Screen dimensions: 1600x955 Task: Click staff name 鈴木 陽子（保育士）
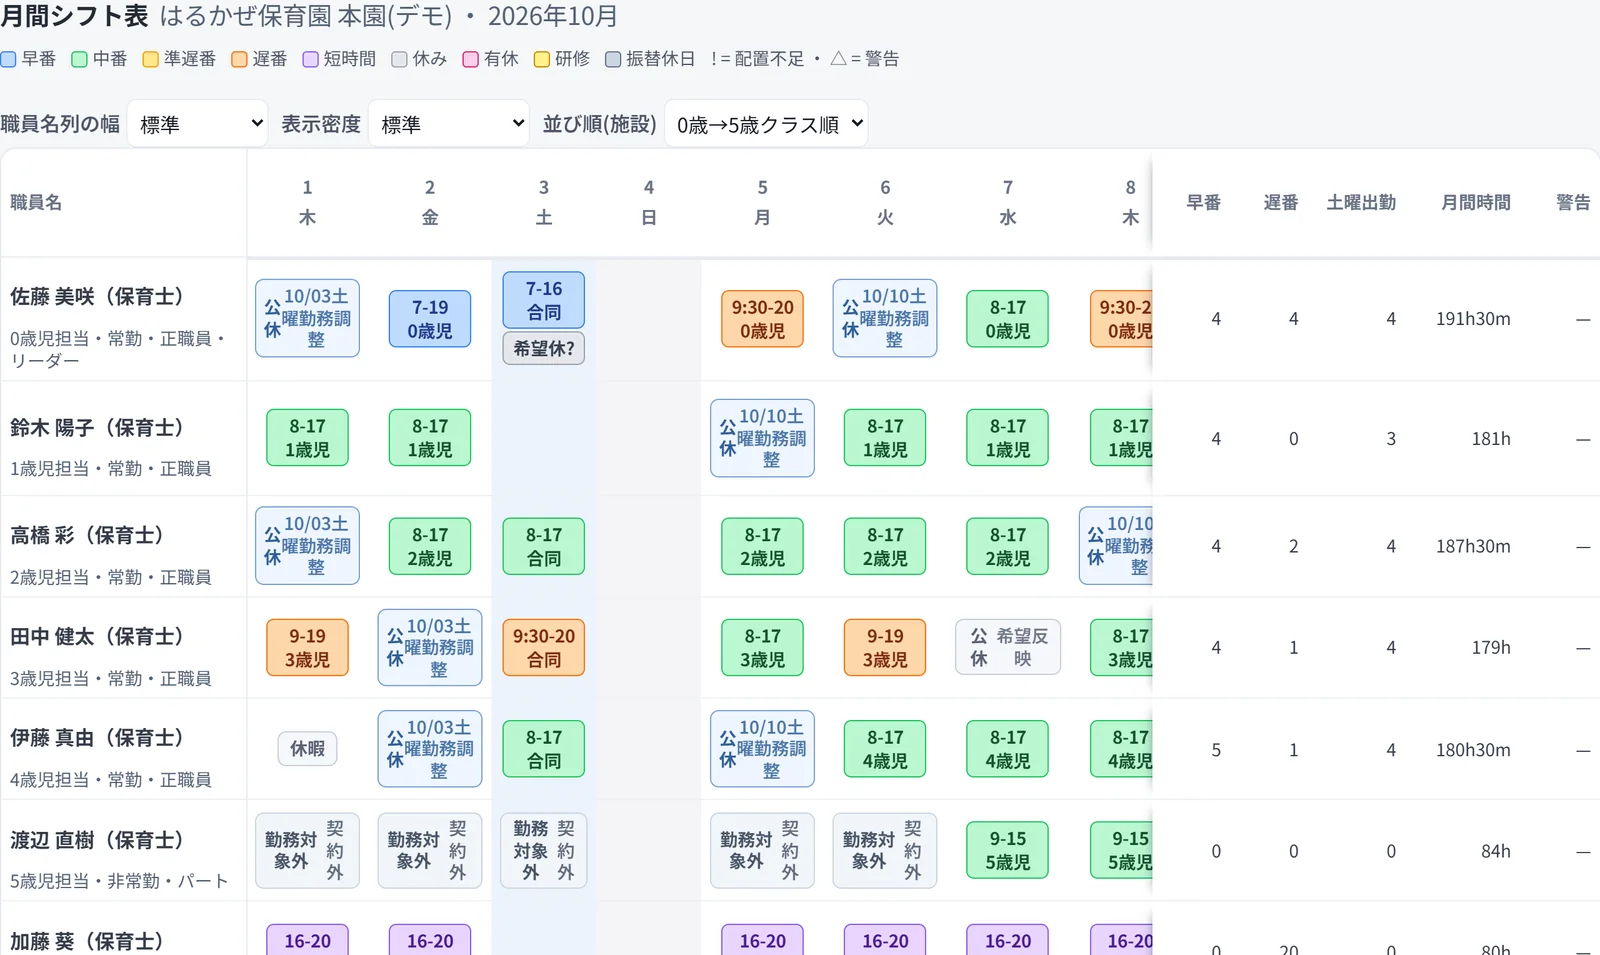(x=97, y=428)
